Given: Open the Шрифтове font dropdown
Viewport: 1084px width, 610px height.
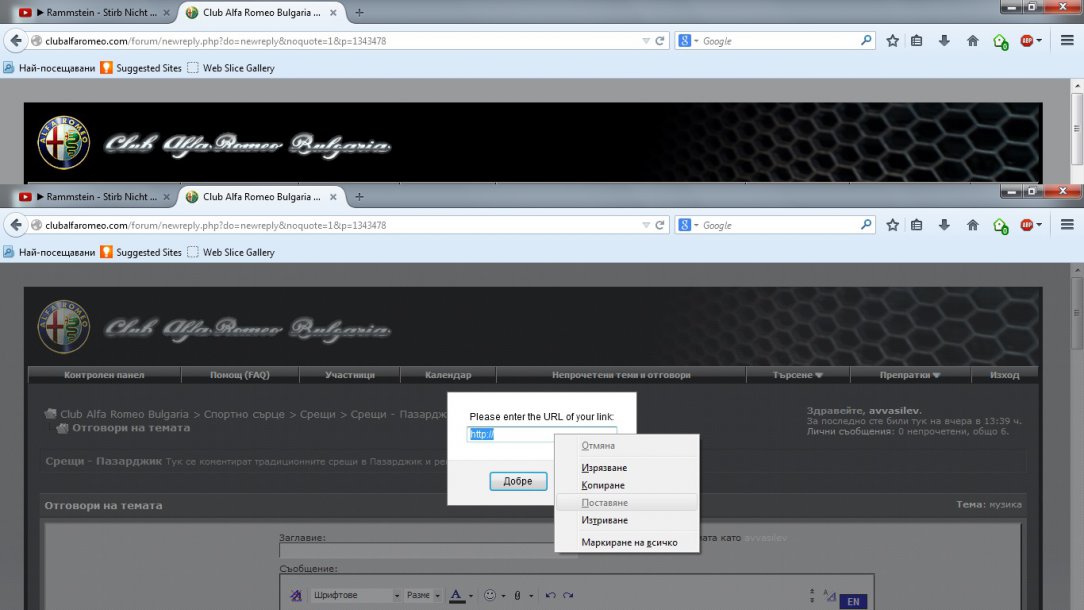Looking at the screenshot, I should point(355,596).
